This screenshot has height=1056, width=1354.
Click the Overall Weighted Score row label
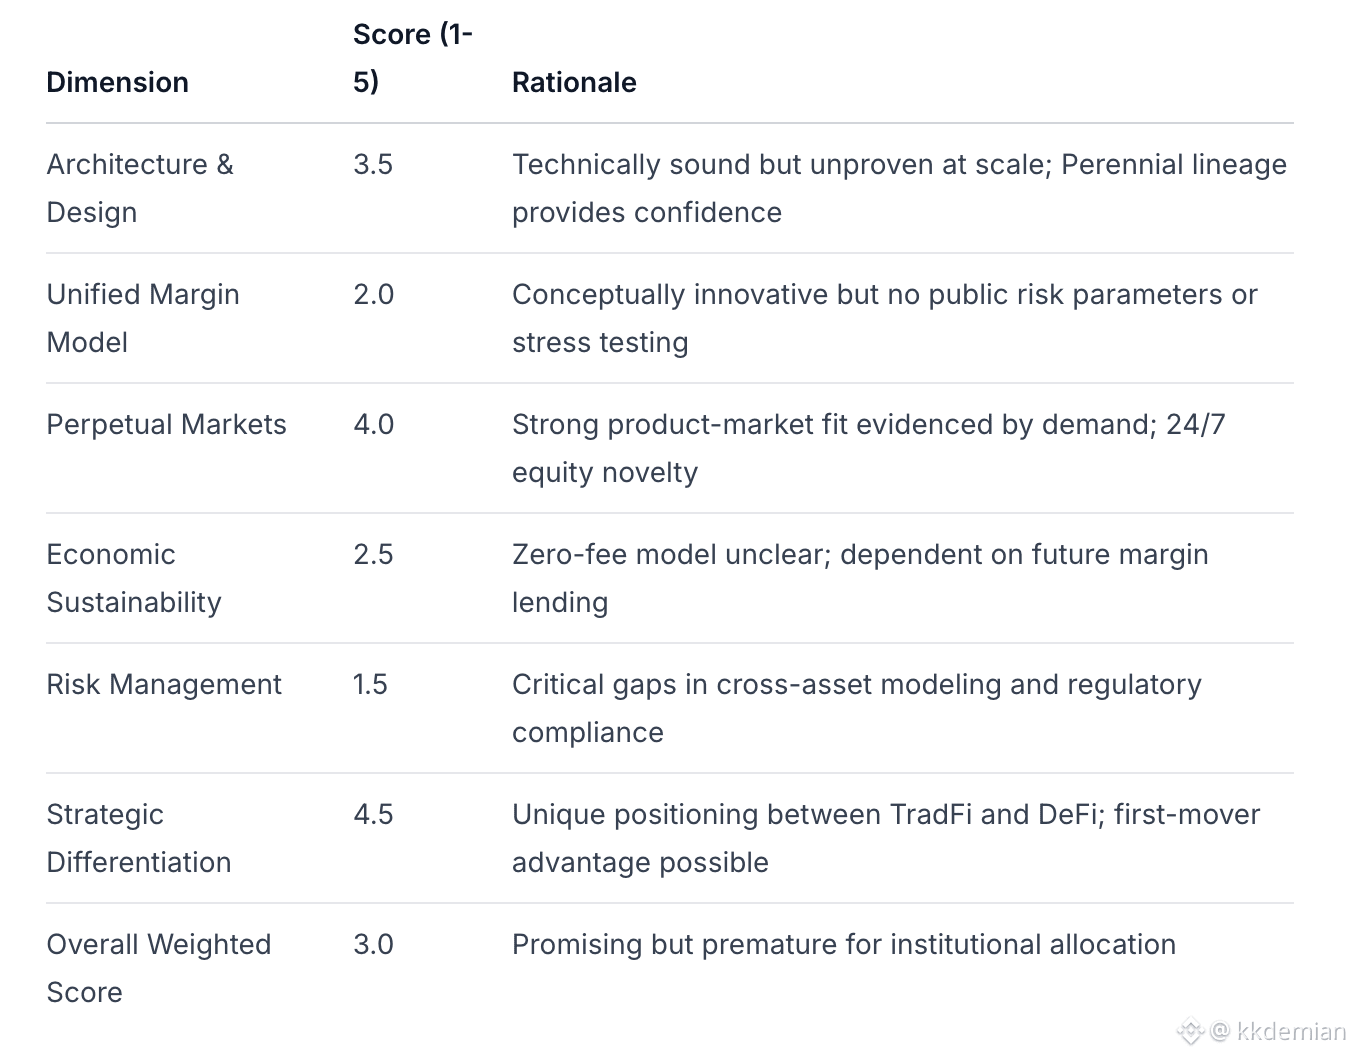158,968
